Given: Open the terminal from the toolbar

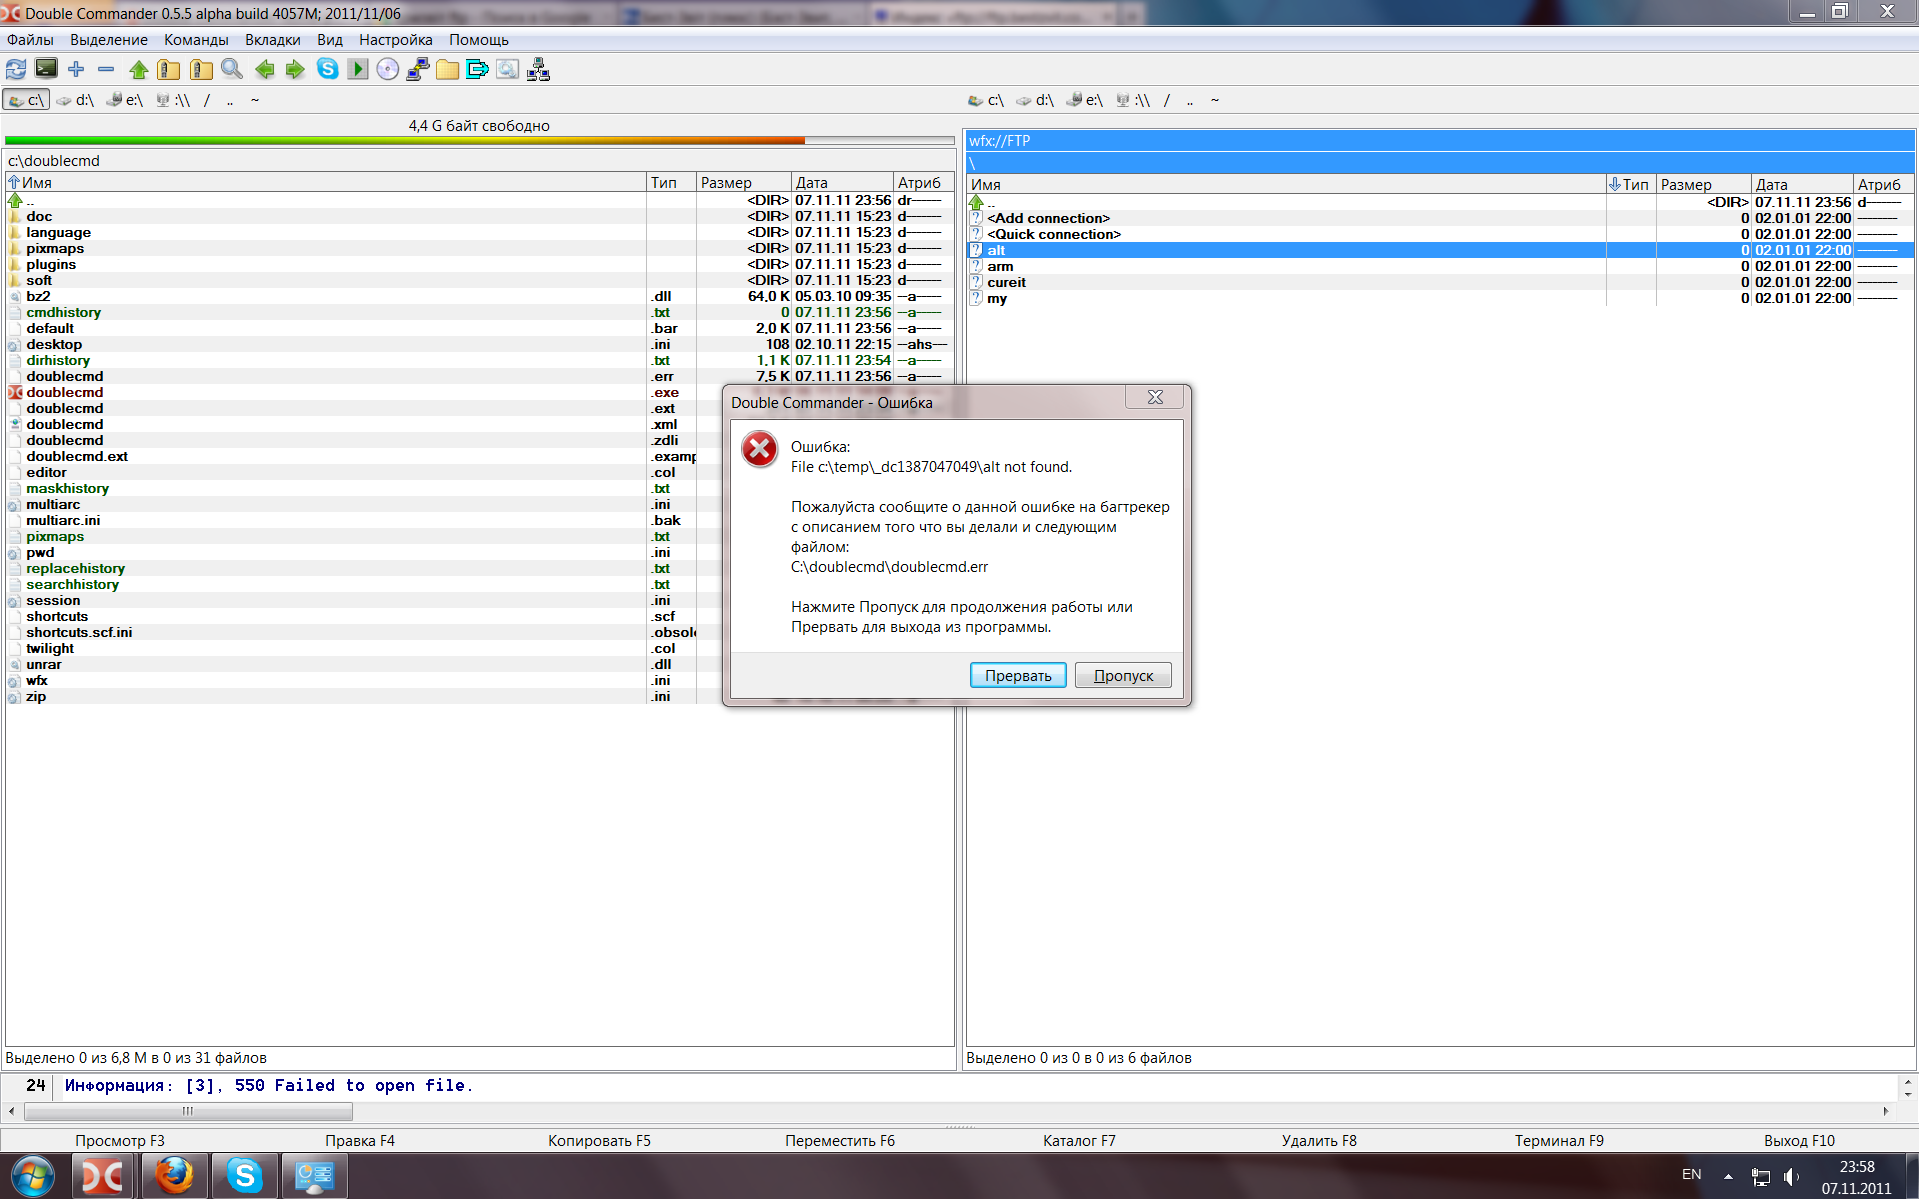Looking at the screenshot, I should pyautogui.click(x=46, y=69).
